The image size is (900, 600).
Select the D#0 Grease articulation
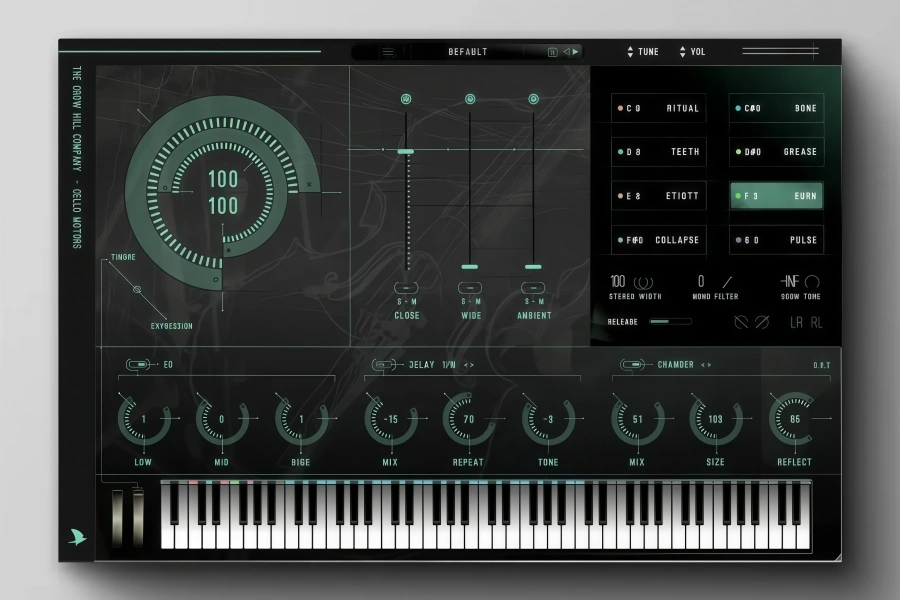pyautogui.click(x=776, y=152)
